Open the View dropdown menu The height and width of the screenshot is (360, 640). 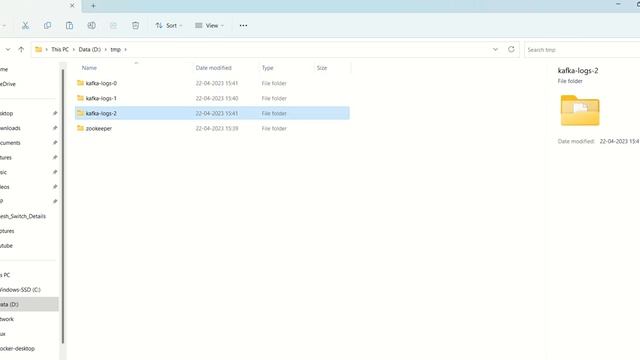pyautogui.click(x=209, y=25)
